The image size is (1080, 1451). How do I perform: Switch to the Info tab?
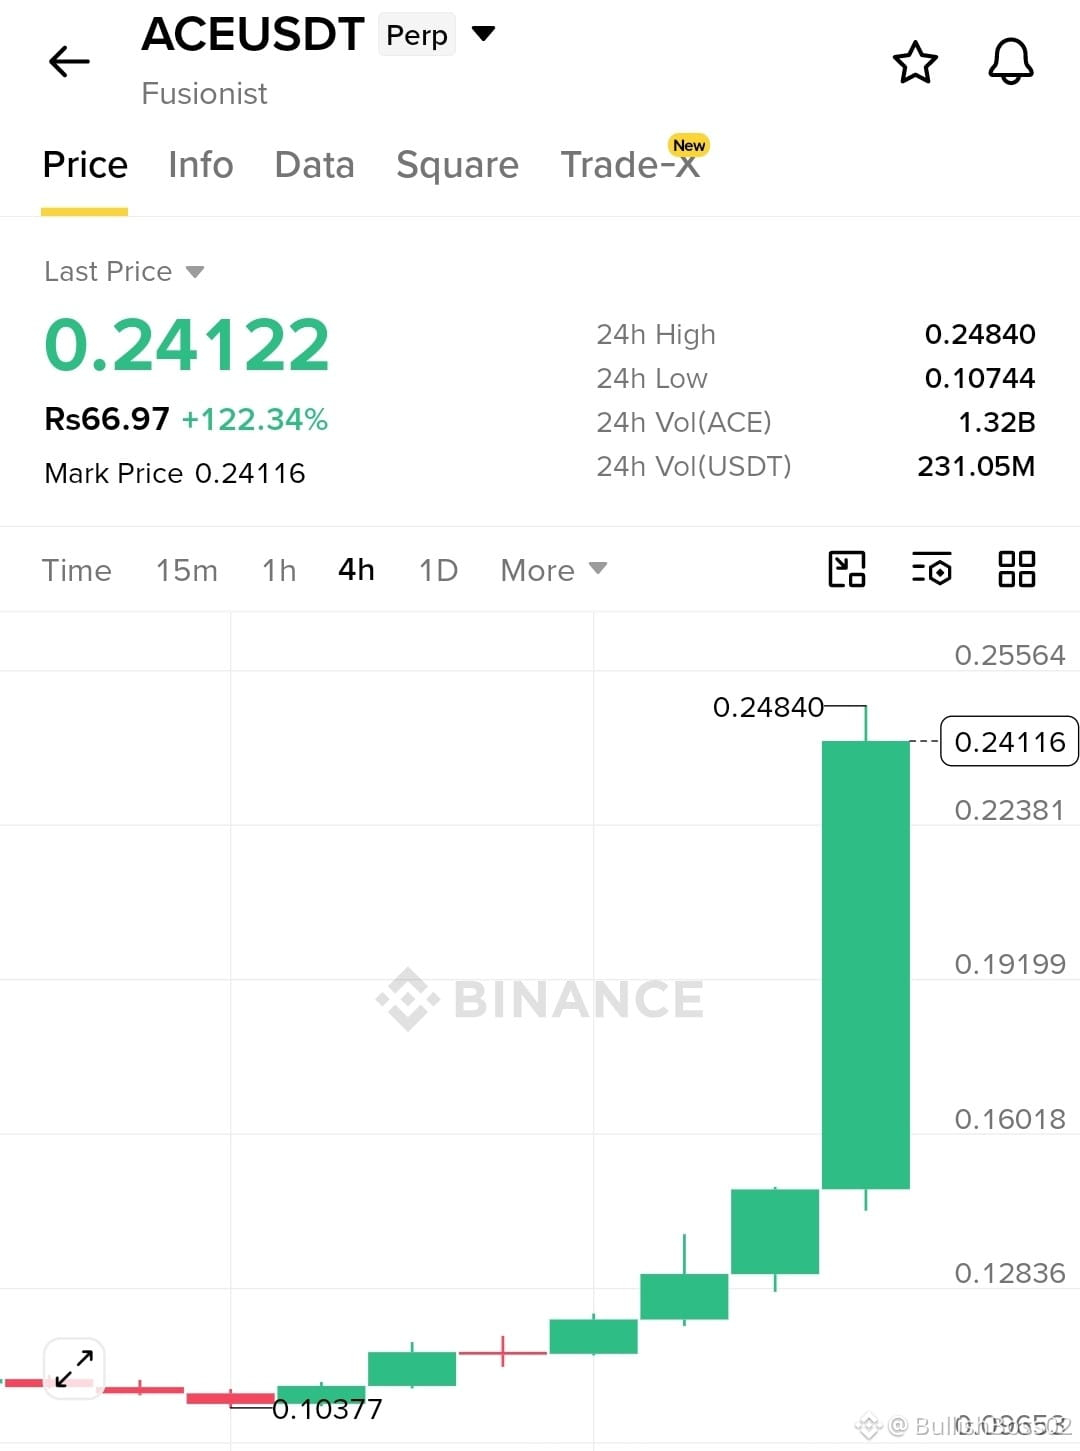pyautogui.click(x=200, y=165)
